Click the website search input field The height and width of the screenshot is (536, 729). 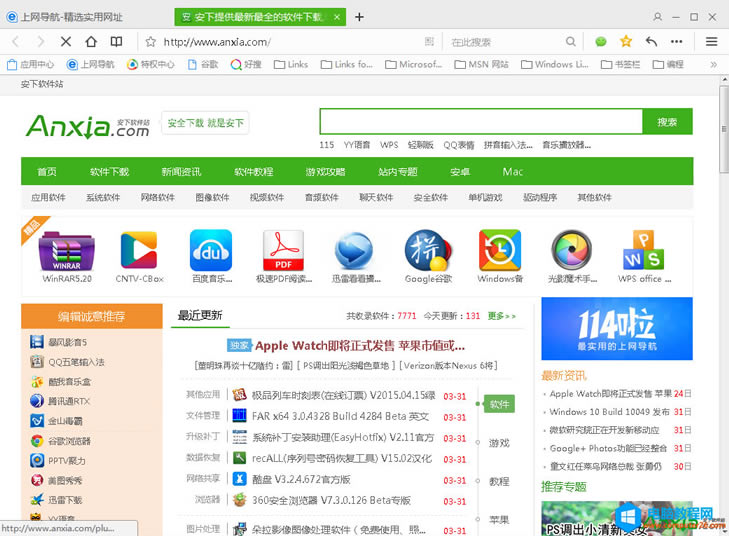480,122
